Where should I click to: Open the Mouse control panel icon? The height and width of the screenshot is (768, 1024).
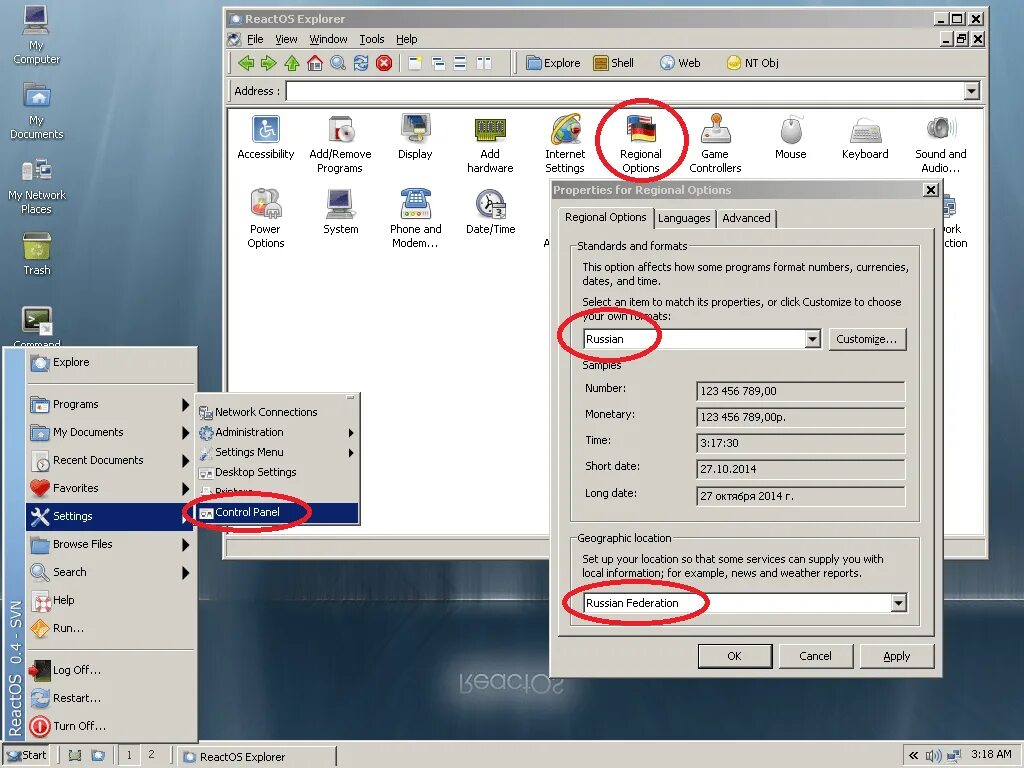pos(791,137)
